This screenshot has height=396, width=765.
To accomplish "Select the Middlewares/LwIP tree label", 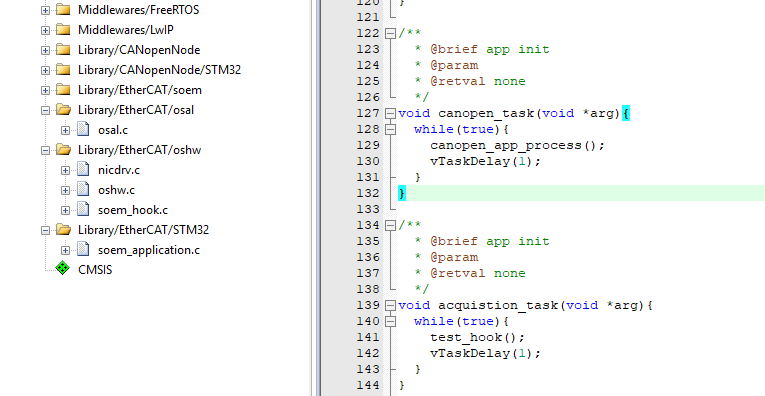I will [x=126, y=30].
